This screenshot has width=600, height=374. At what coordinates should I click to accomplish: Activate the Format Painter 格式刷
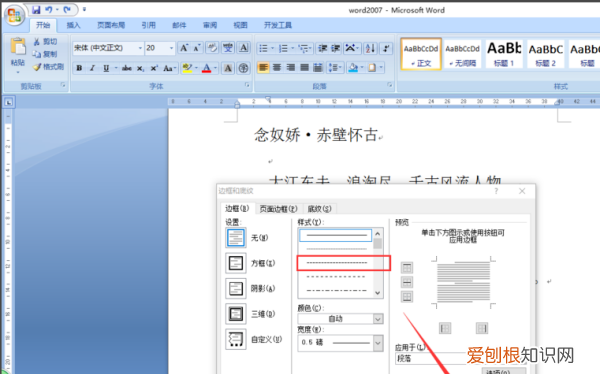(x=48, y=67)
